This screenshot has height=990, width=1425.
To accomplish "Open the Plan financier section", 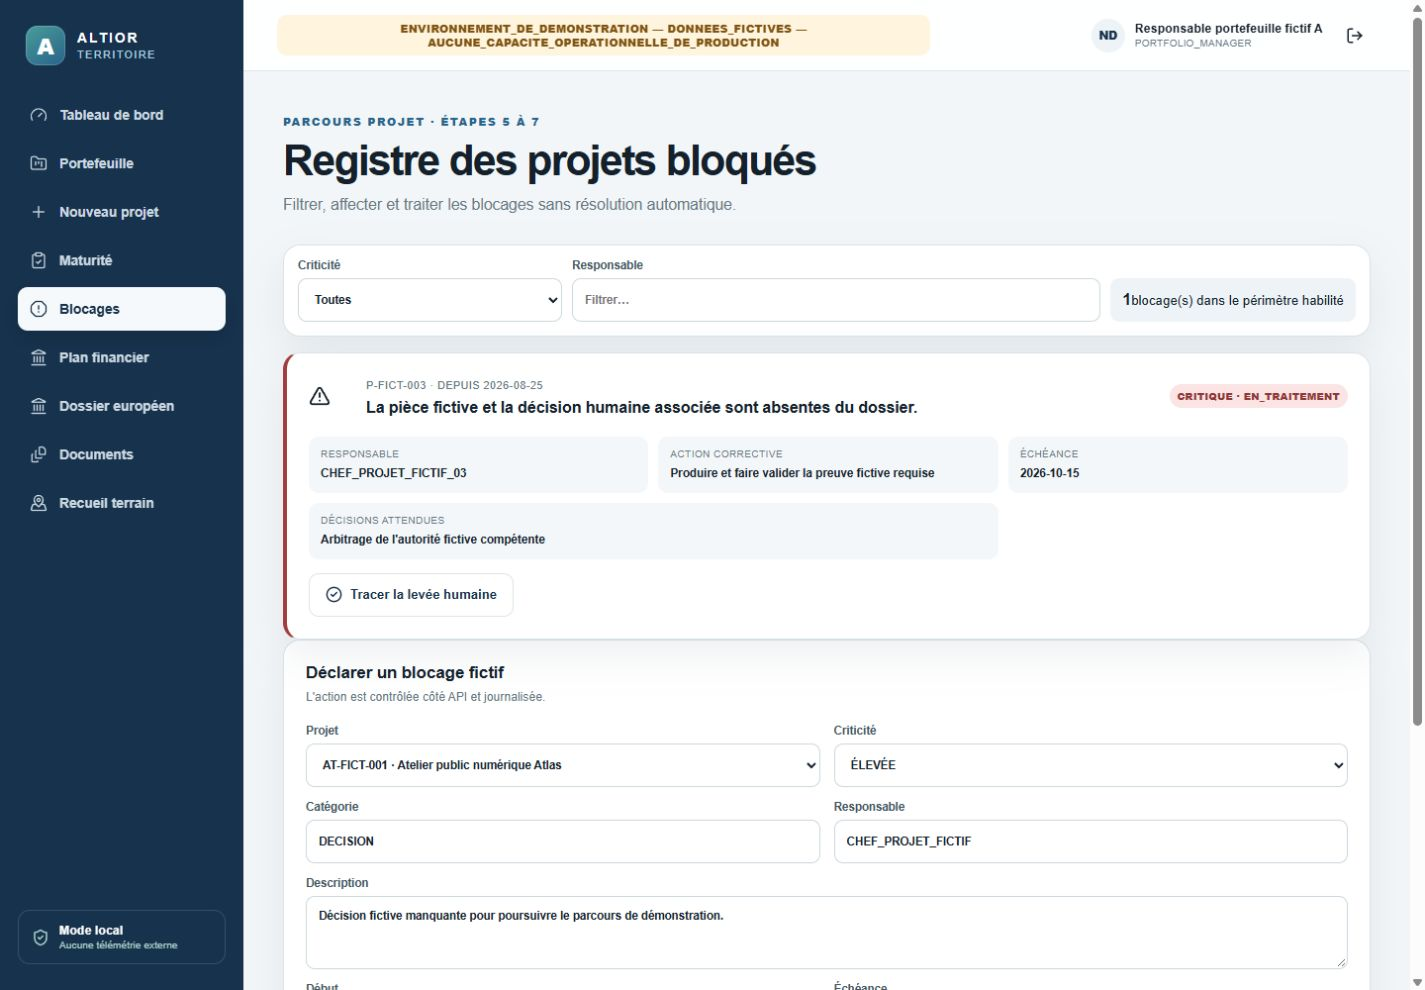I will coord(122,357).
